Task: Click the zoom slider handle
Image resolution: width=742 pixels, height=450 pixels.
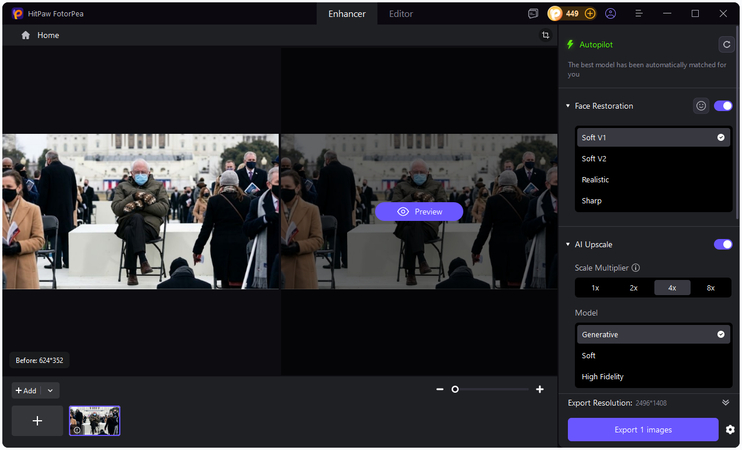Action: click(455, 389)
